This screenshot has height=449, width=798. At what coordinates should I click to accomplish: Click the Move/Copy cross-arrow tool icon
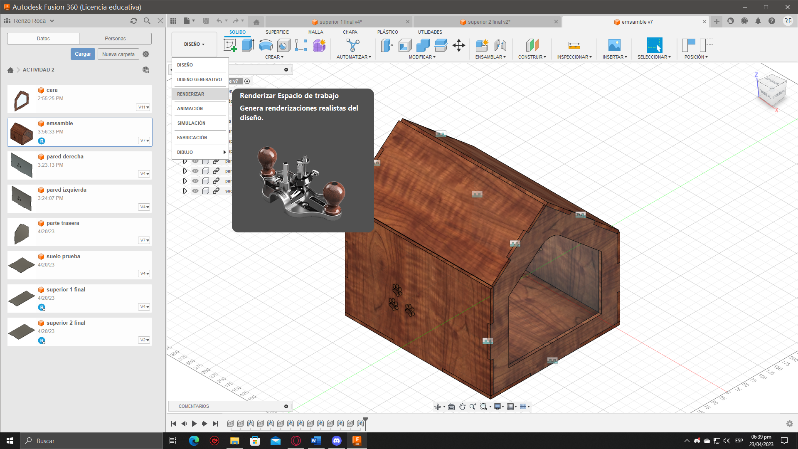click(x=459, y=45)
